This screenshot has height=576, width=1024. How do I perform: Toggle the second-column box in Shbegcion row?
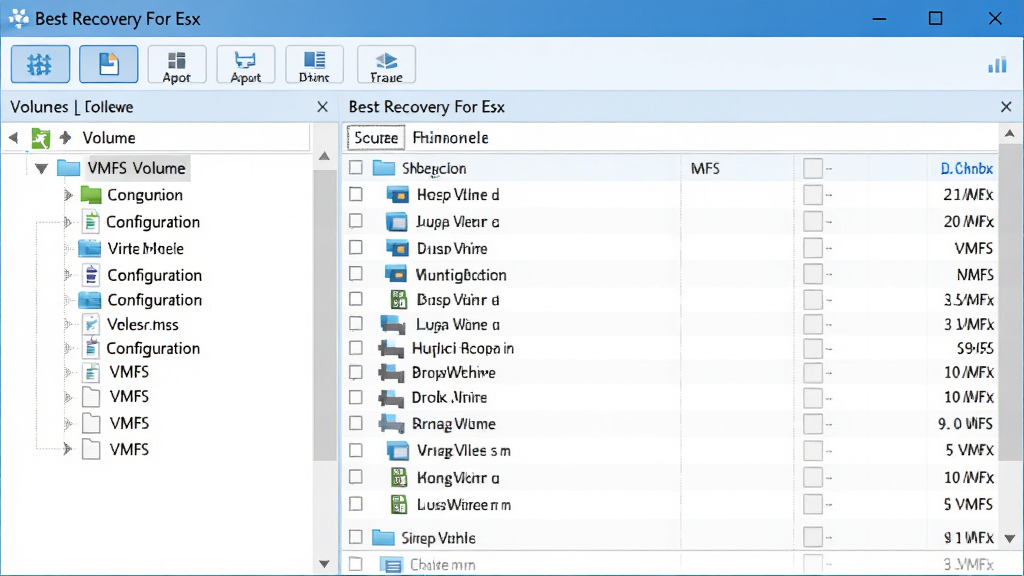[x=813, y=168]
